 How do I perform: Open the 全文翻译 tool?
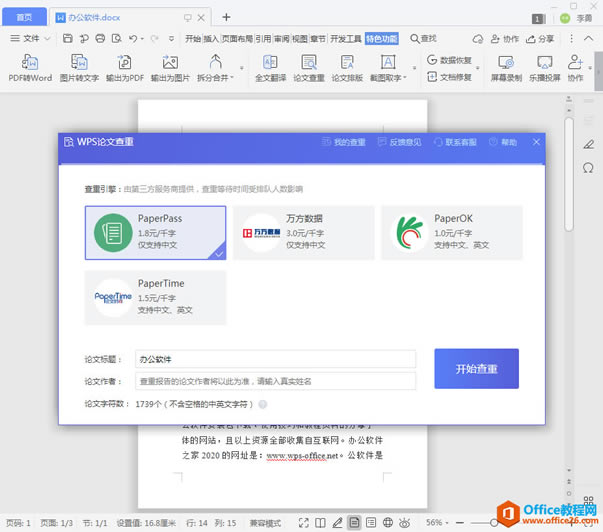(270, 68)
